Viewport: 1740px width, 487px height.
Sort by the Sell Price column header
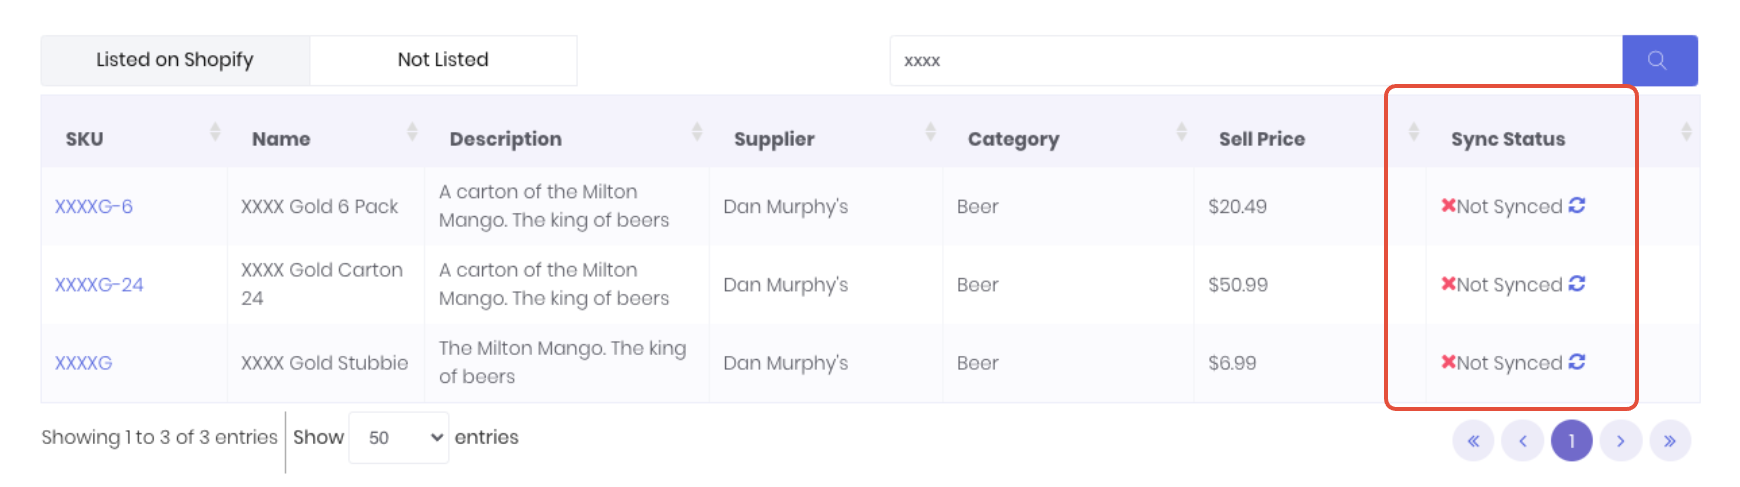pyautogui.click(x=1261, y=139)
